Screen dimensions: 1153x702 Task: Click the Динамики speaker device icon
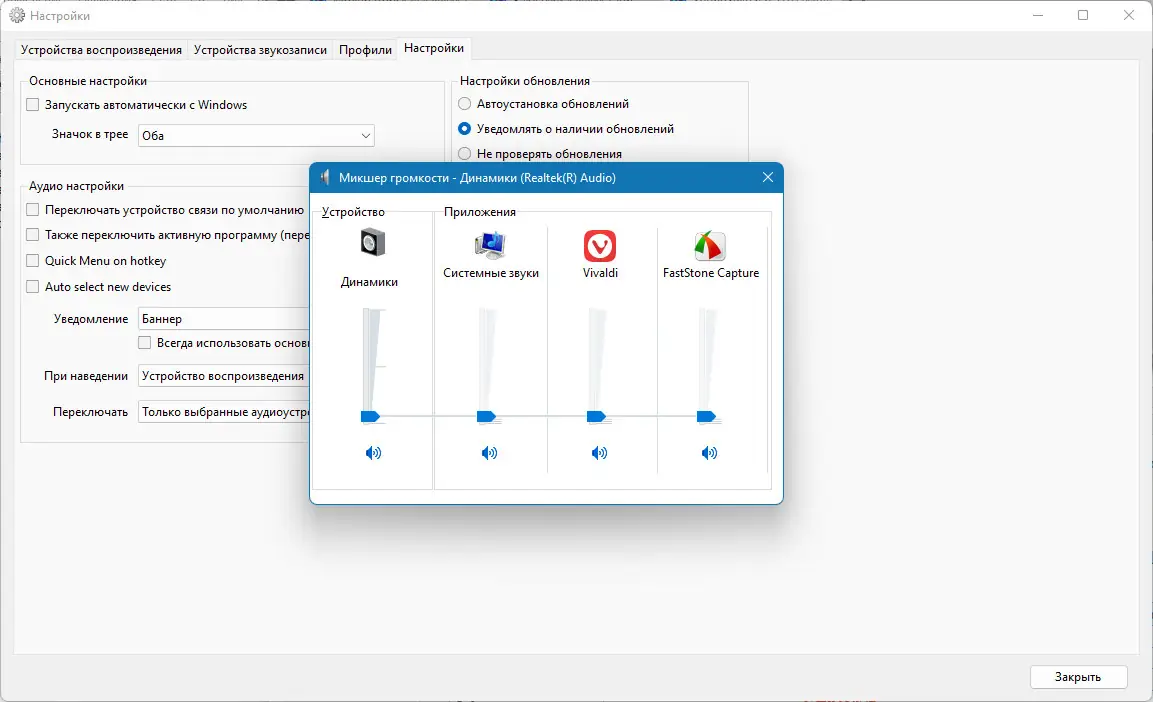[373, 242]
